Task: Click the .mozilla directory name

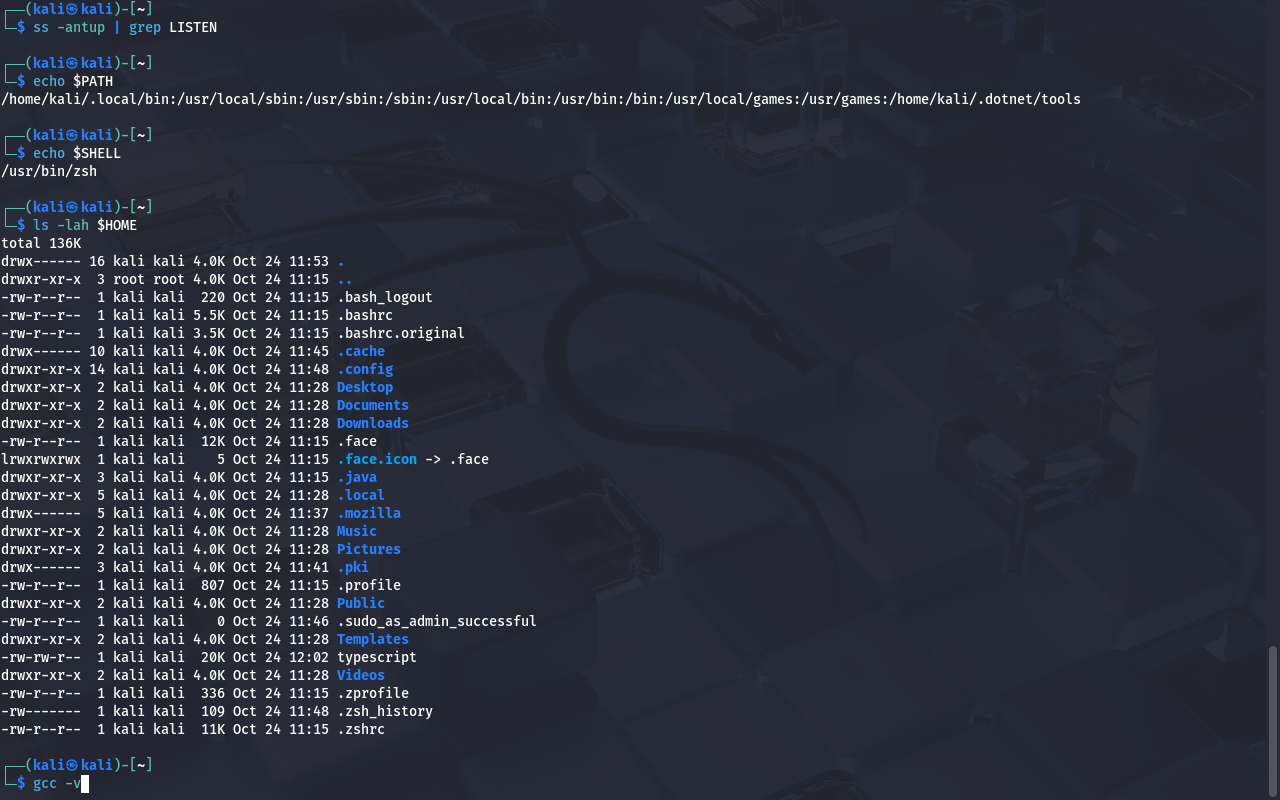Action: click(368, 513)
